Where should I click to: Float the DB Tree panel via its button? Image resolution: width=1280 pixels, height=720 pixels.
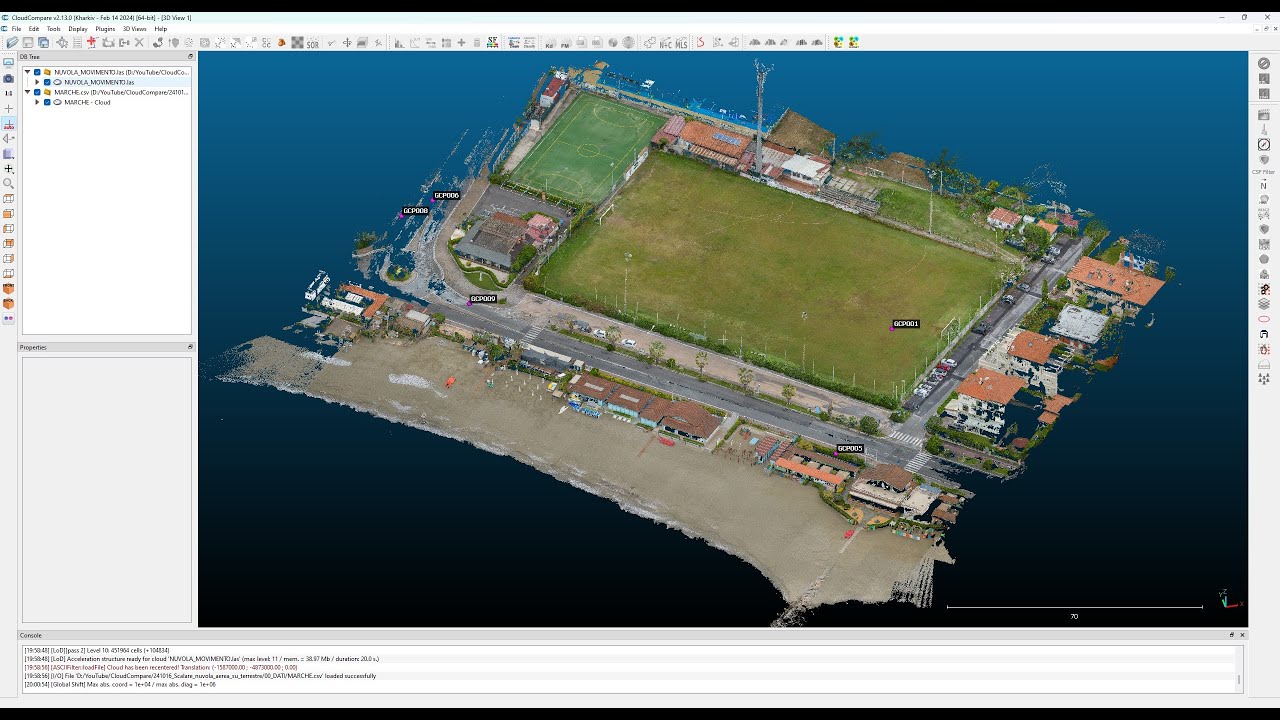pos(190,57)
